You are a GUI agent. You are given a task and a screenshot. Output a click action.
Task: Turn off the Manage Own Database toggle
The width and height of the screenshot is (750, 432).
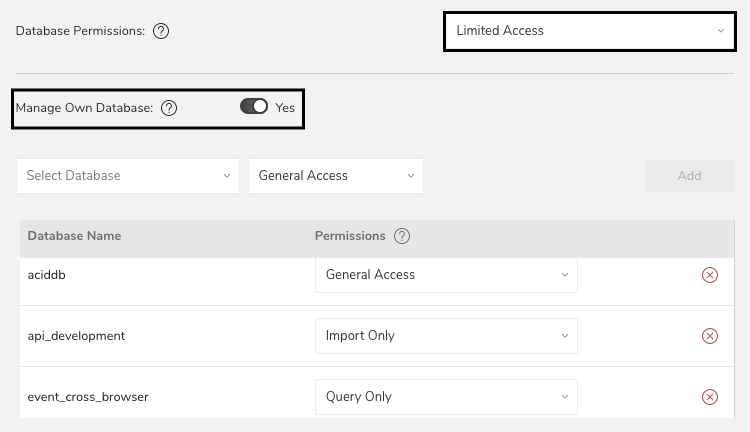pos(254,107)
